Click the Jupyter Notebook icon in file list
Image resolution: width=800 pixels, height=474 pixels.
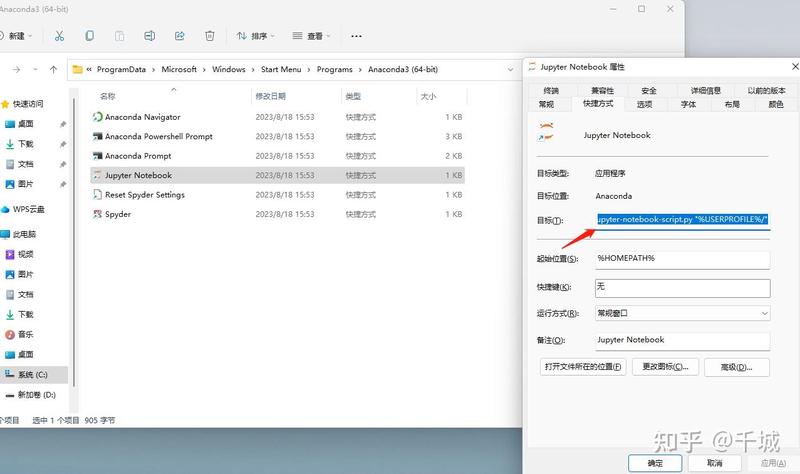[97, 175]
